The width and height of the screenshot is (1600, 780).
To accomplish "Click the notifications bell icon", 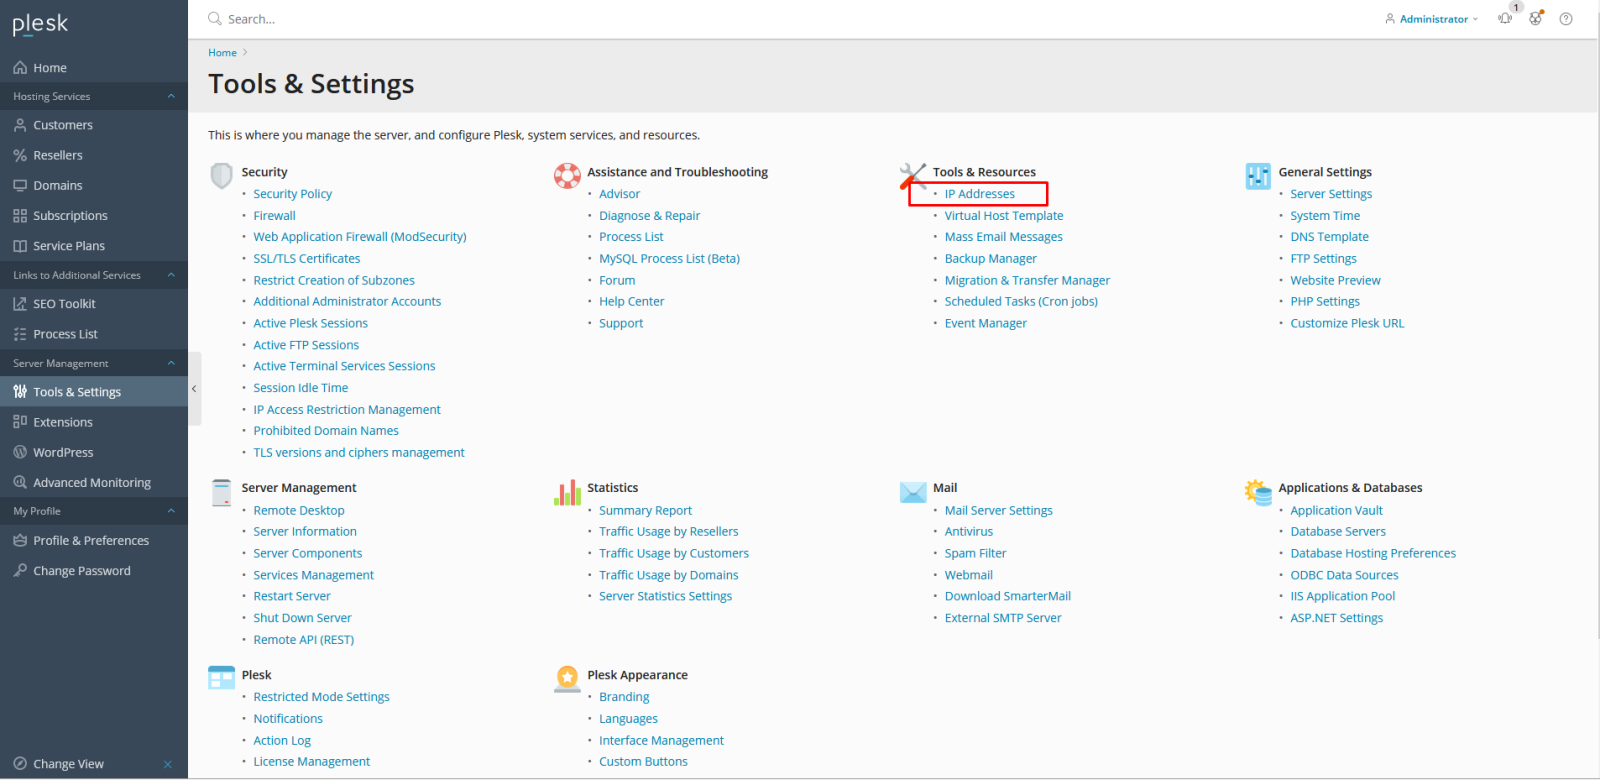I will (1505, 19).
